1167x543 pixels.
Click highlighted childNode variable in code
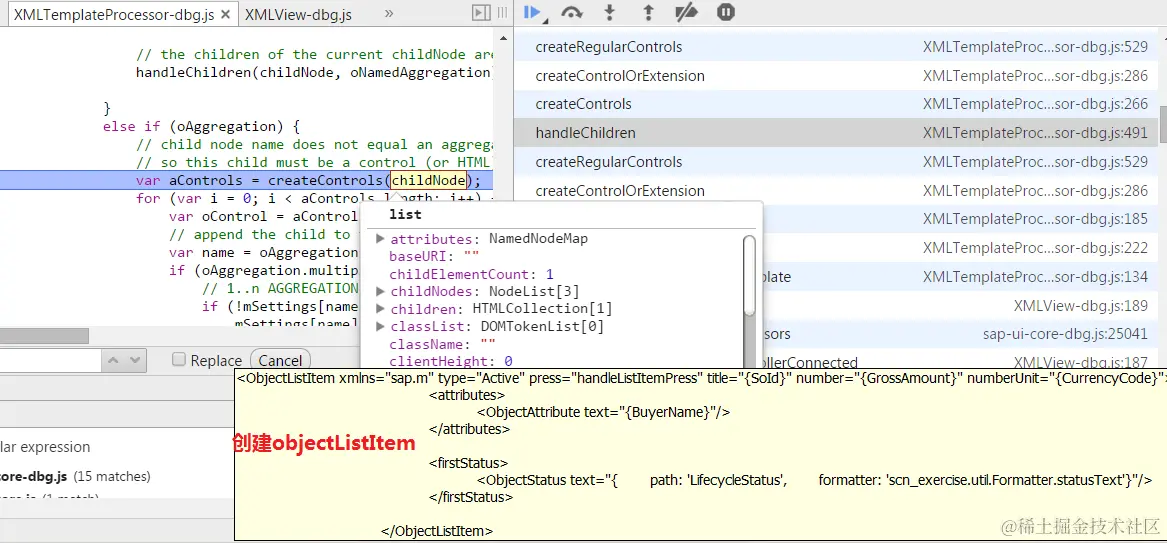pyautogui.click(x=429, y=180)
